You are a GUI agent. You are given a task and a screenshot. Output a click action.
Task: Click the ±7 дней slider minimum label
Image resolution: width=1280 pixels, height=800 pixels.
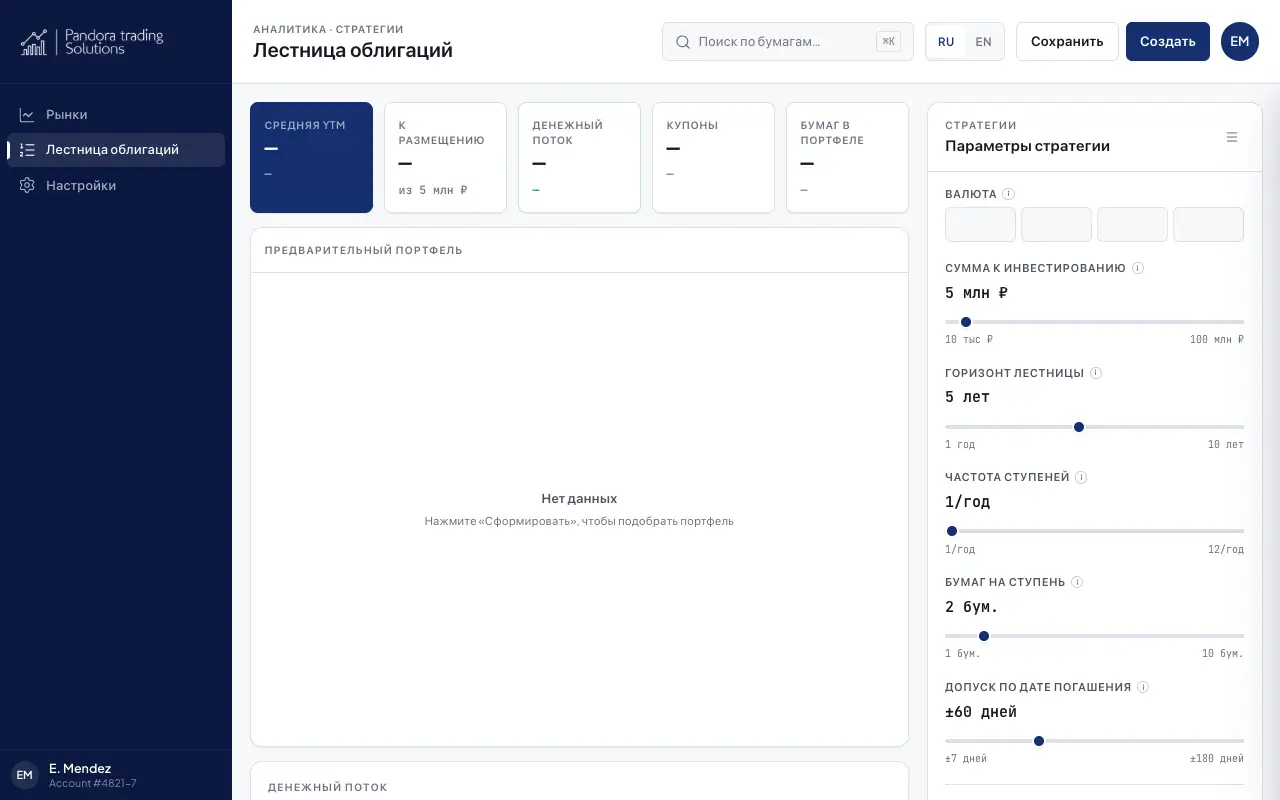966,759
